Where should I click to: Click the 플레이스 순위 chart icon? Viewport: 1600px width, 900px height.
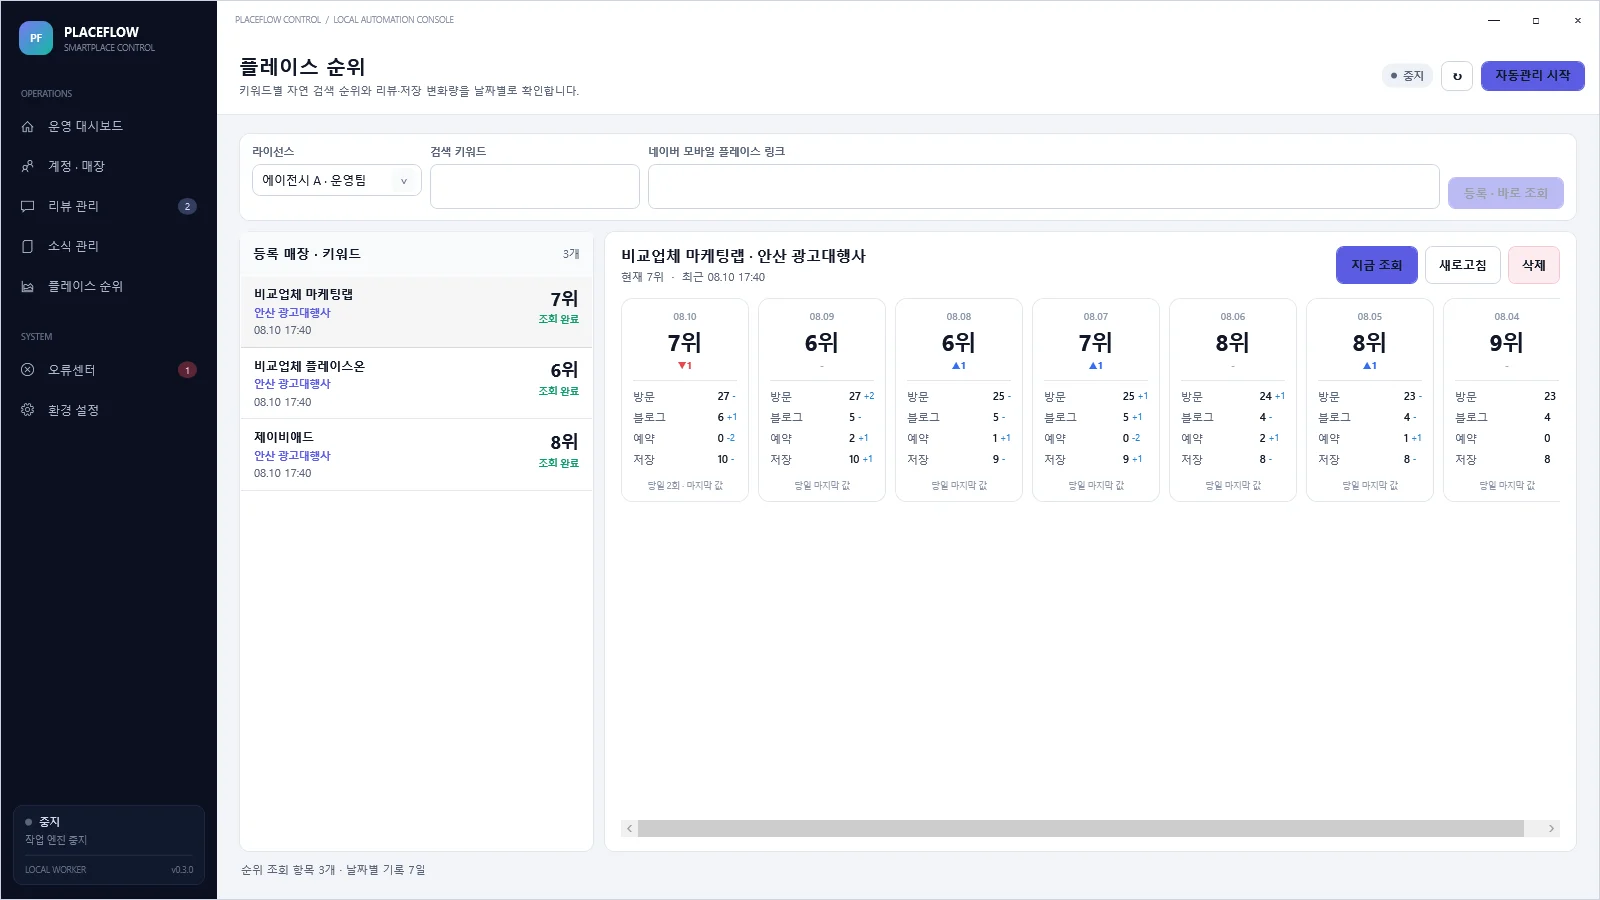pyautogui.click(x=28, y=287)
